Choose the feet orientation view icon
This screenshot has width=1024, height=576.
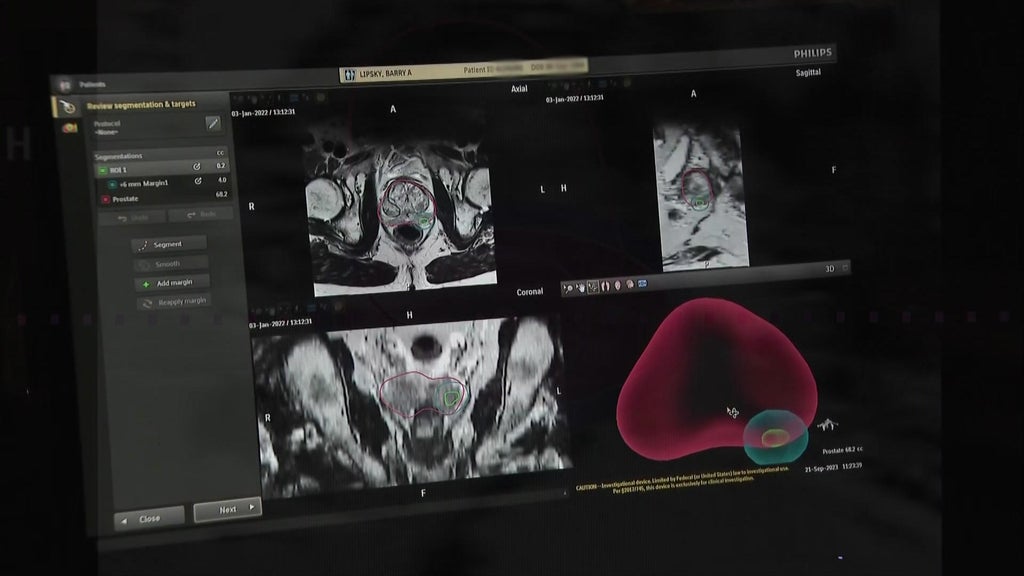coord(605,286)
